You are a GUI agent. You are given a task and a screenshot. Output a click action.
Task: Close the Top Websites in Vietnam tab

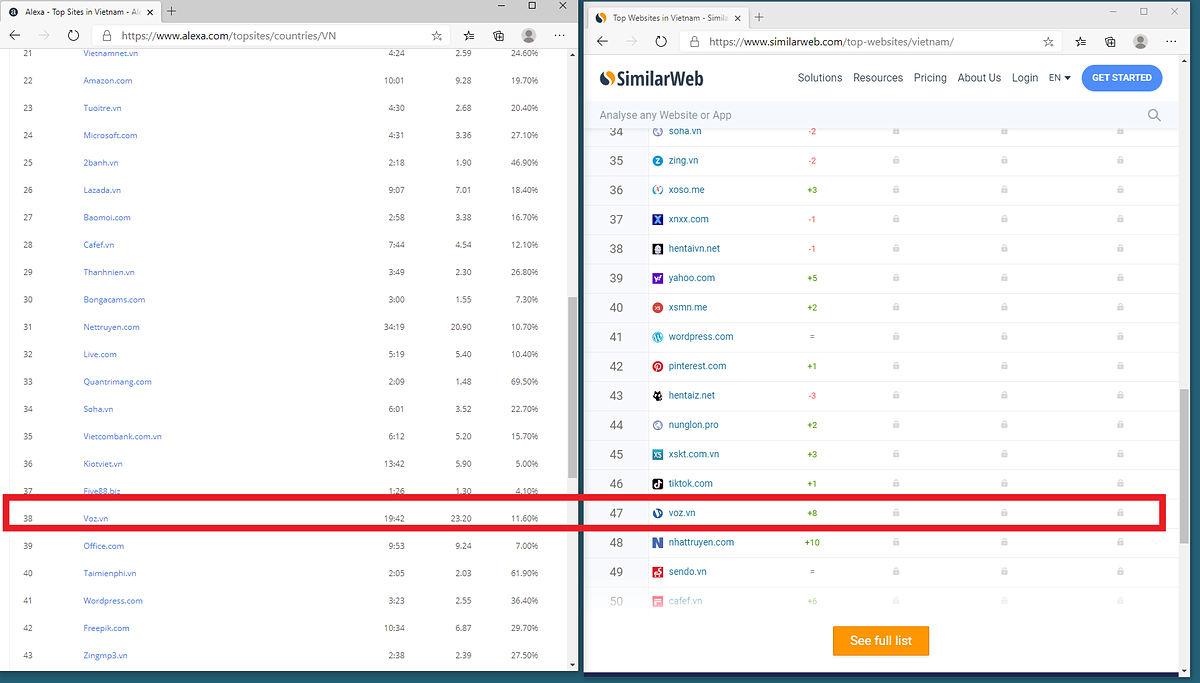[738, 18]
